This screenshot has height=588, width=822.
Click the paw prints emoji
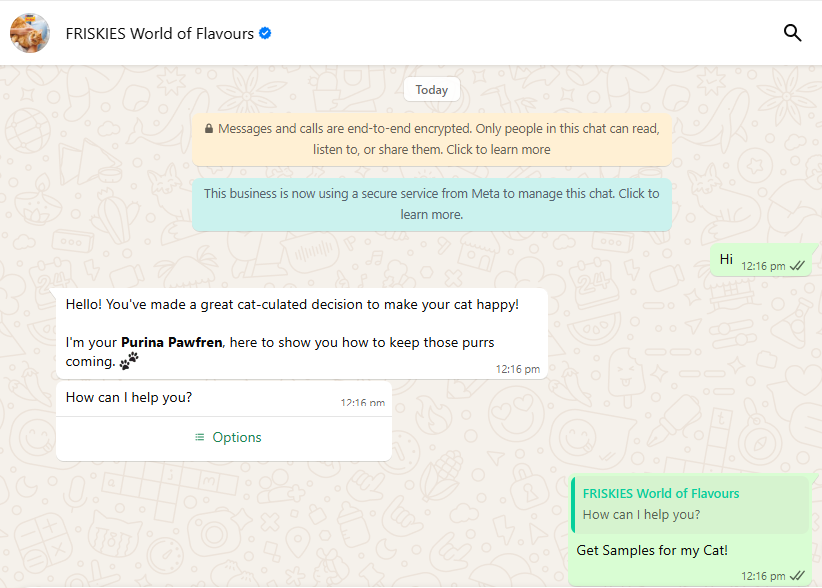(x=130, y=360)
